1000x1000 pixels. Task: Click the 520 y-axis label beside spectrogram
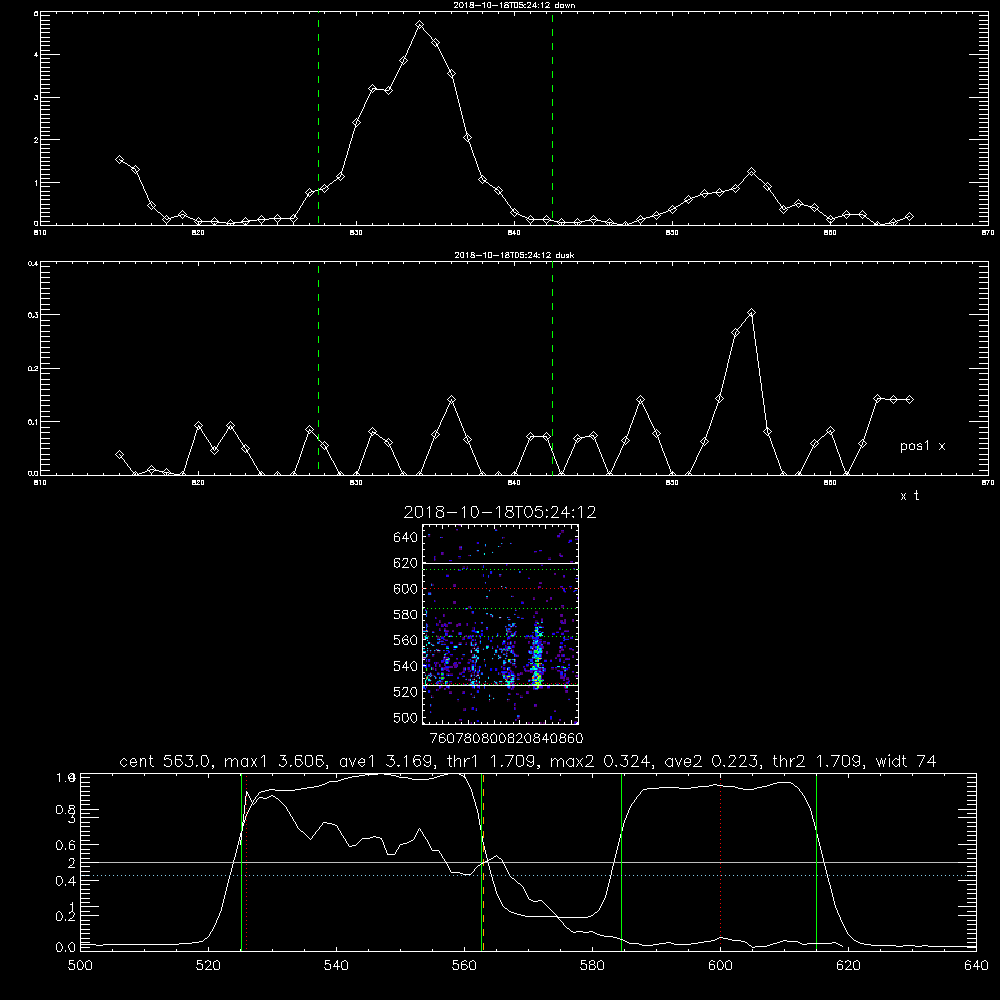click(405, 692)
